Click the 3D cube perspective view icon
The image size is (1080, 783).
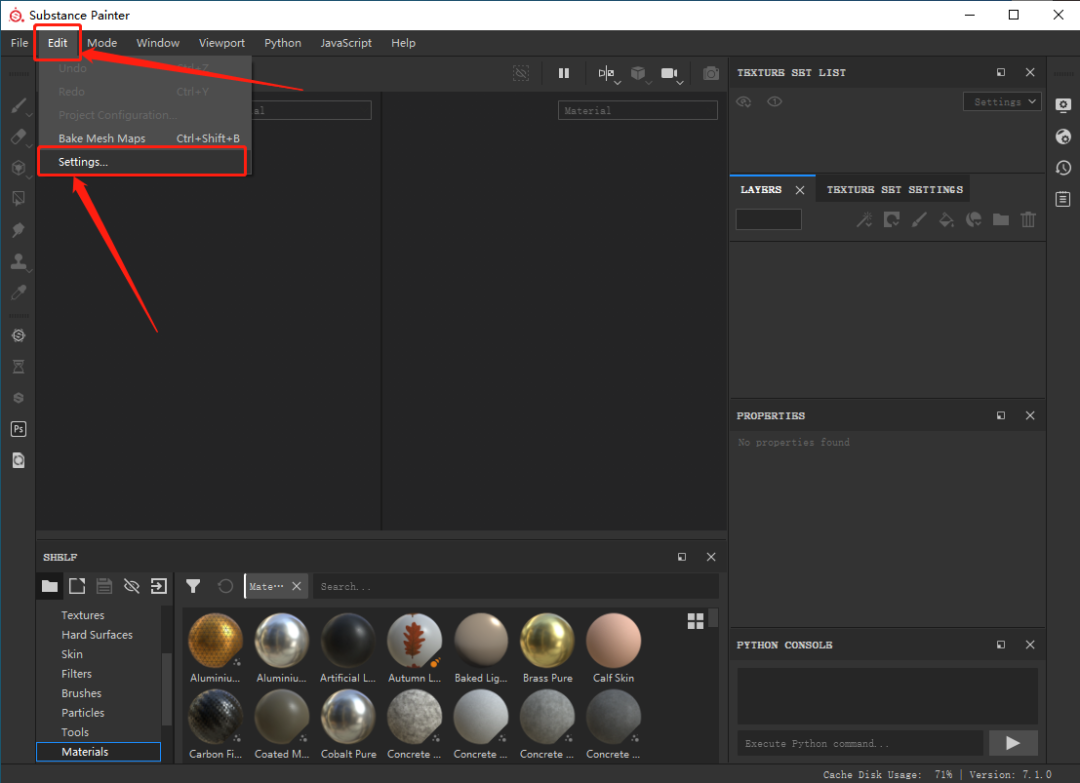(x=638, y=73)
